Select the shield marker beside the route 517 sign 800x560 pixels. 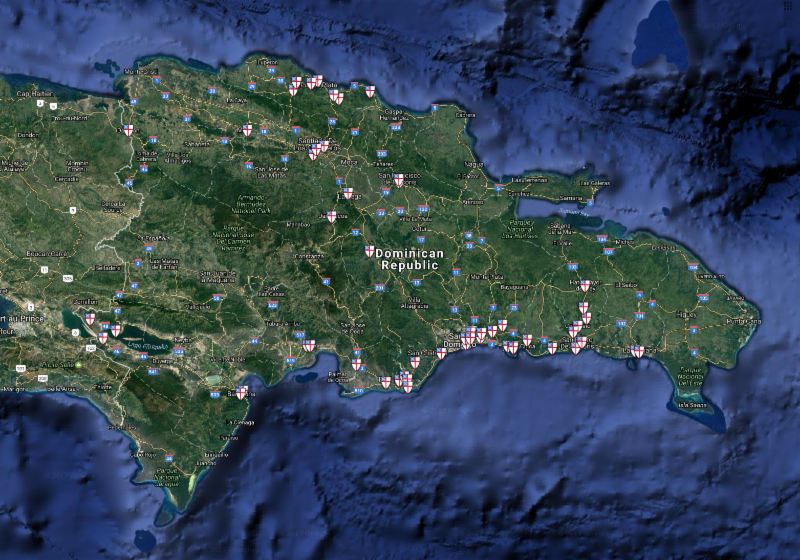[309, 346]
